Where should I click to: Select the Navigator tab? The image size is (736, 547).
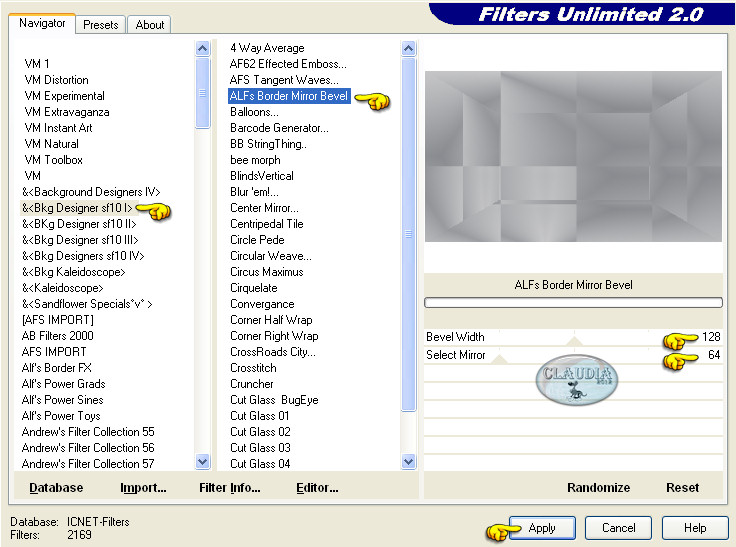[x=42, y=23]
